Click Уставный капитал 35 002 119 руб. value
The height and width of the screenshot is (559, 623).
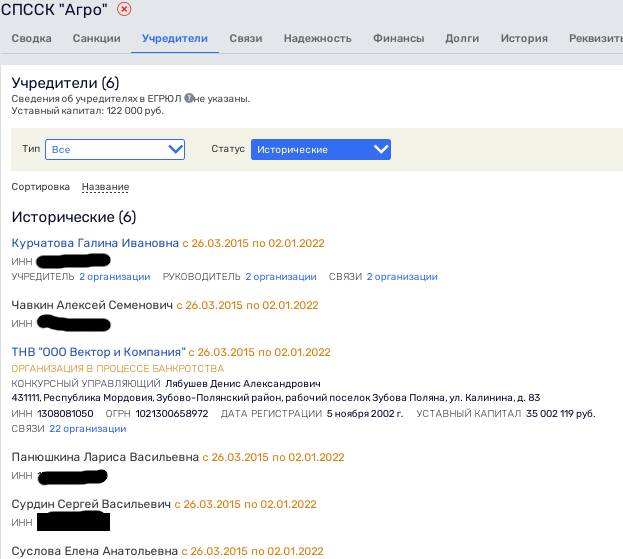coord(561,414)
